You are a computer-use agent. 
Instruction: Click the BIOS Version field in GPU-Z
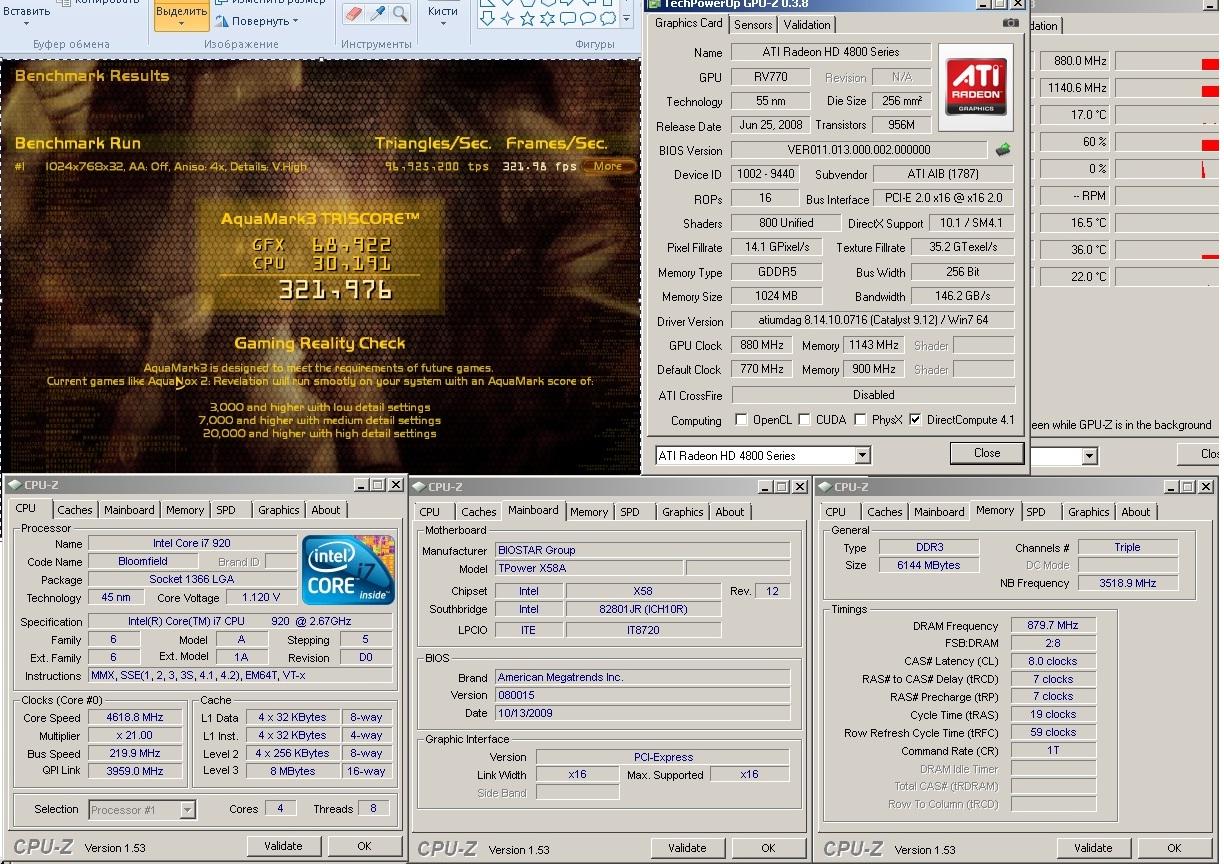[859, 150]
